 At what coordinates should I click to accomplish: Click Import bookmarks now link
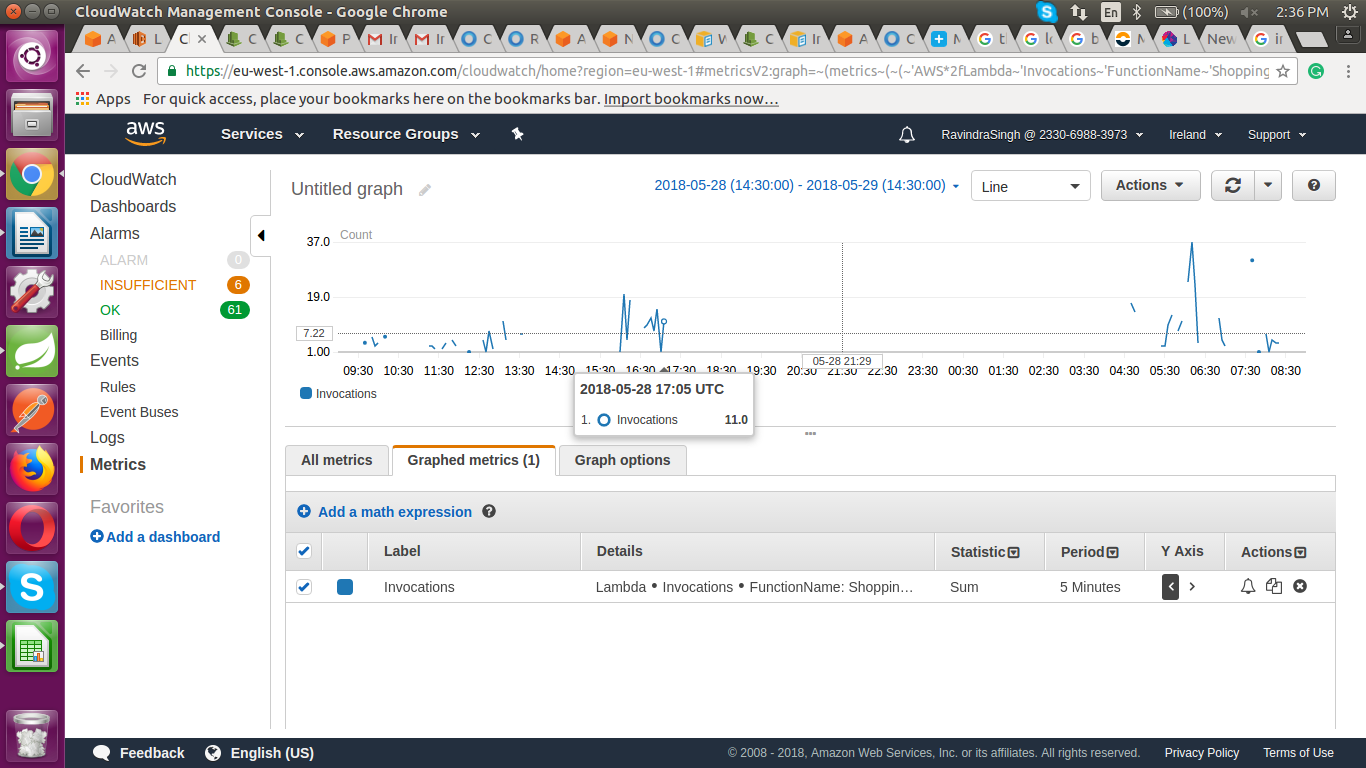pyautogui.click(x=691, y=99)
